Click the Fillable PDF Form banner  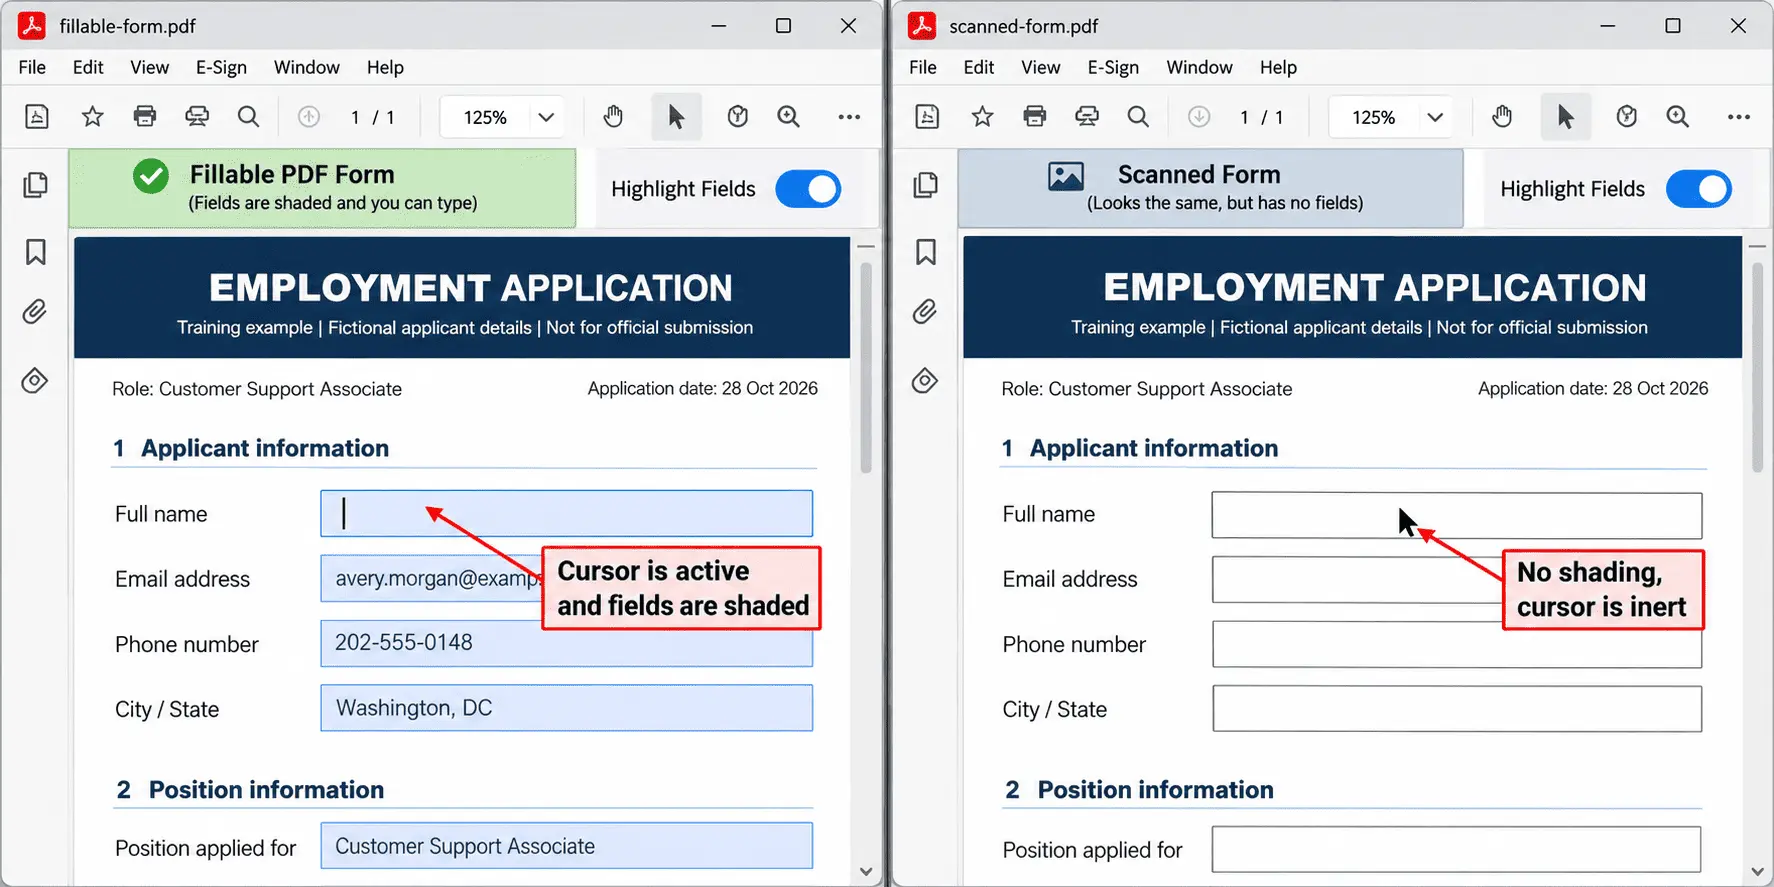[322, 188]
